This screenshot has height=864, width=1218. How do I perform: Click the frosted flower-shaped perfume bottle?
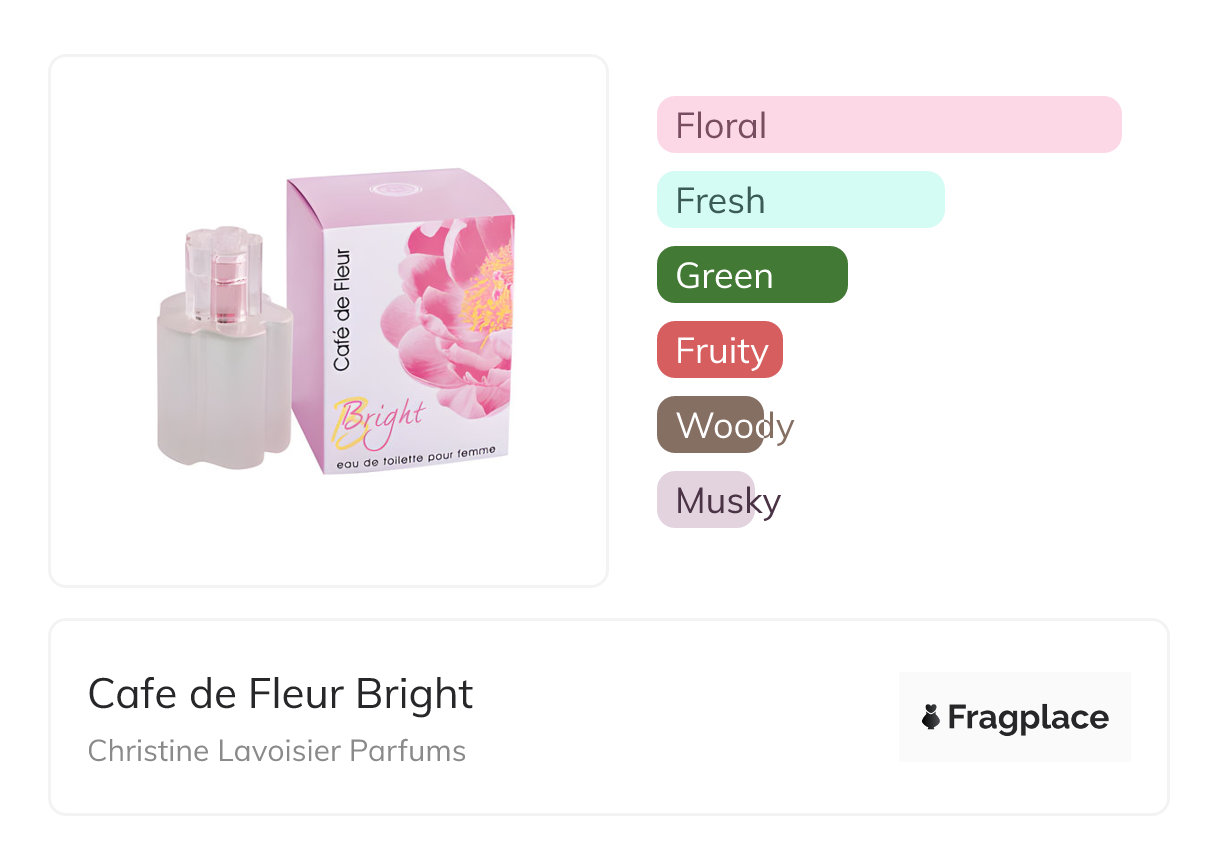[x=224, y=390]
